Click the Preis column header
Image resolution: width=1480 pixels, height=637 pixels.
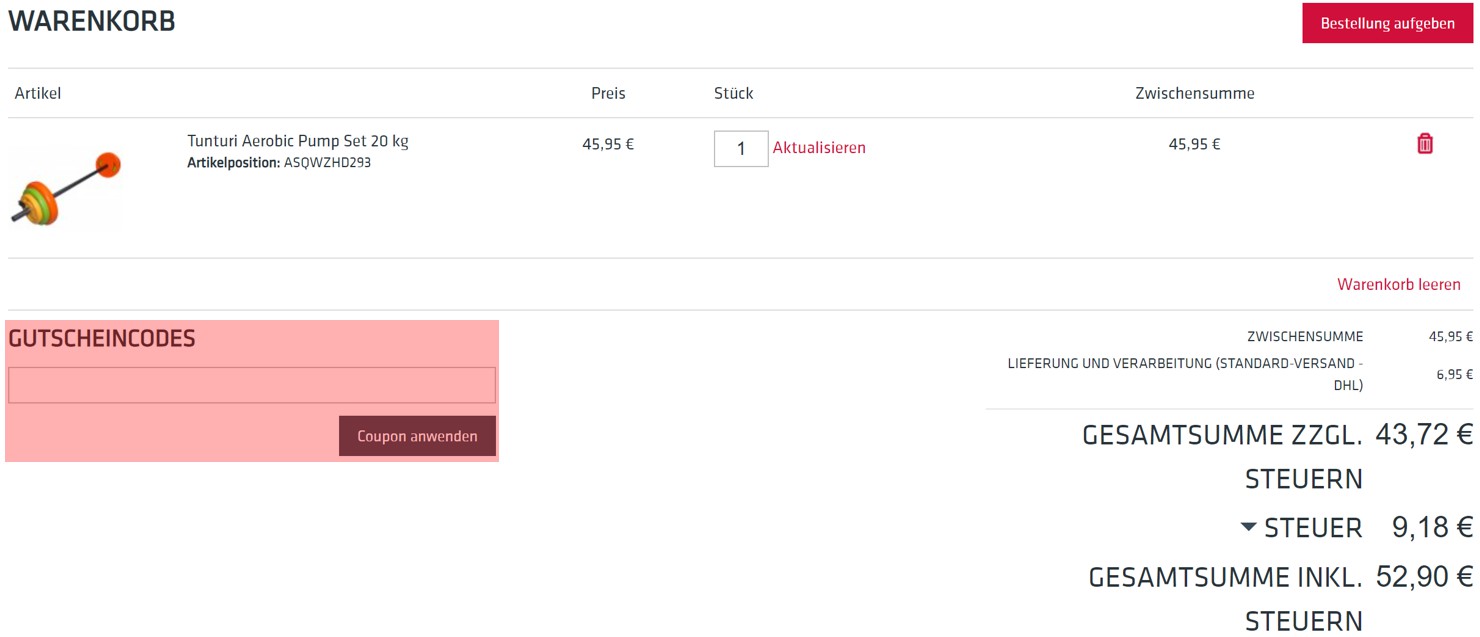608,93
